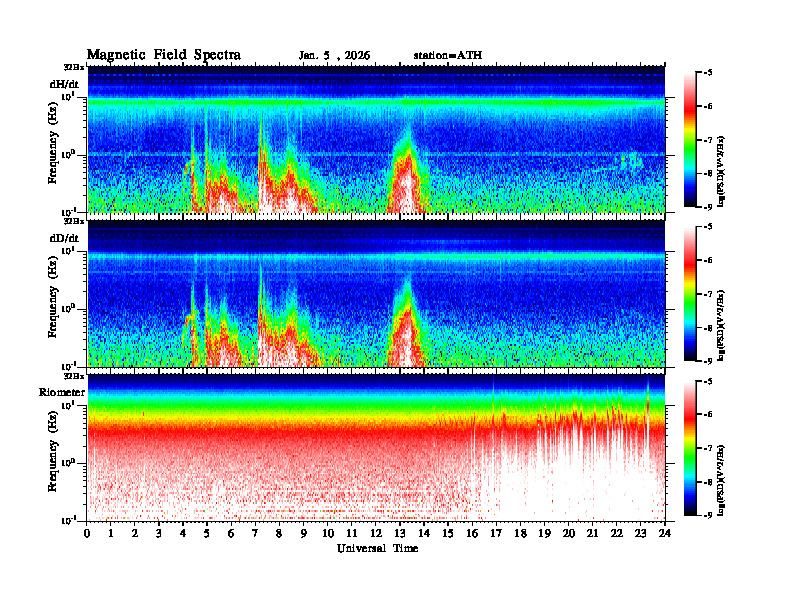Click the "Universal Time" axis title

coord(377,548)
